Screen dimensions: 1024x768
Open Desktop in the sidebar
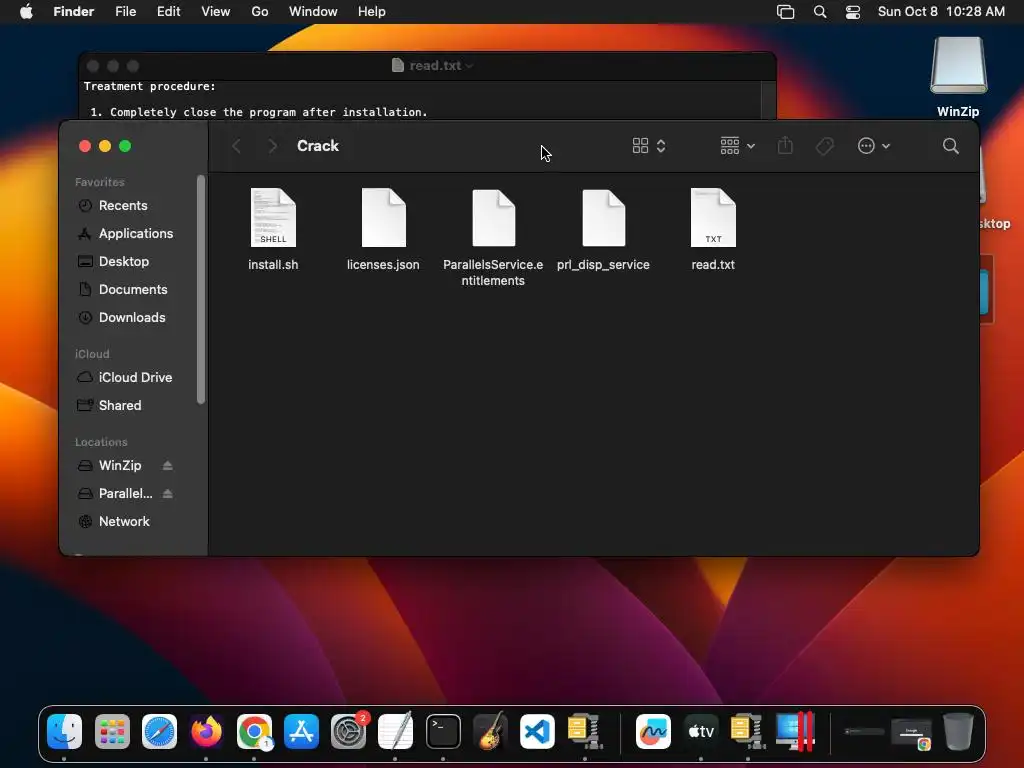[123, 261]
